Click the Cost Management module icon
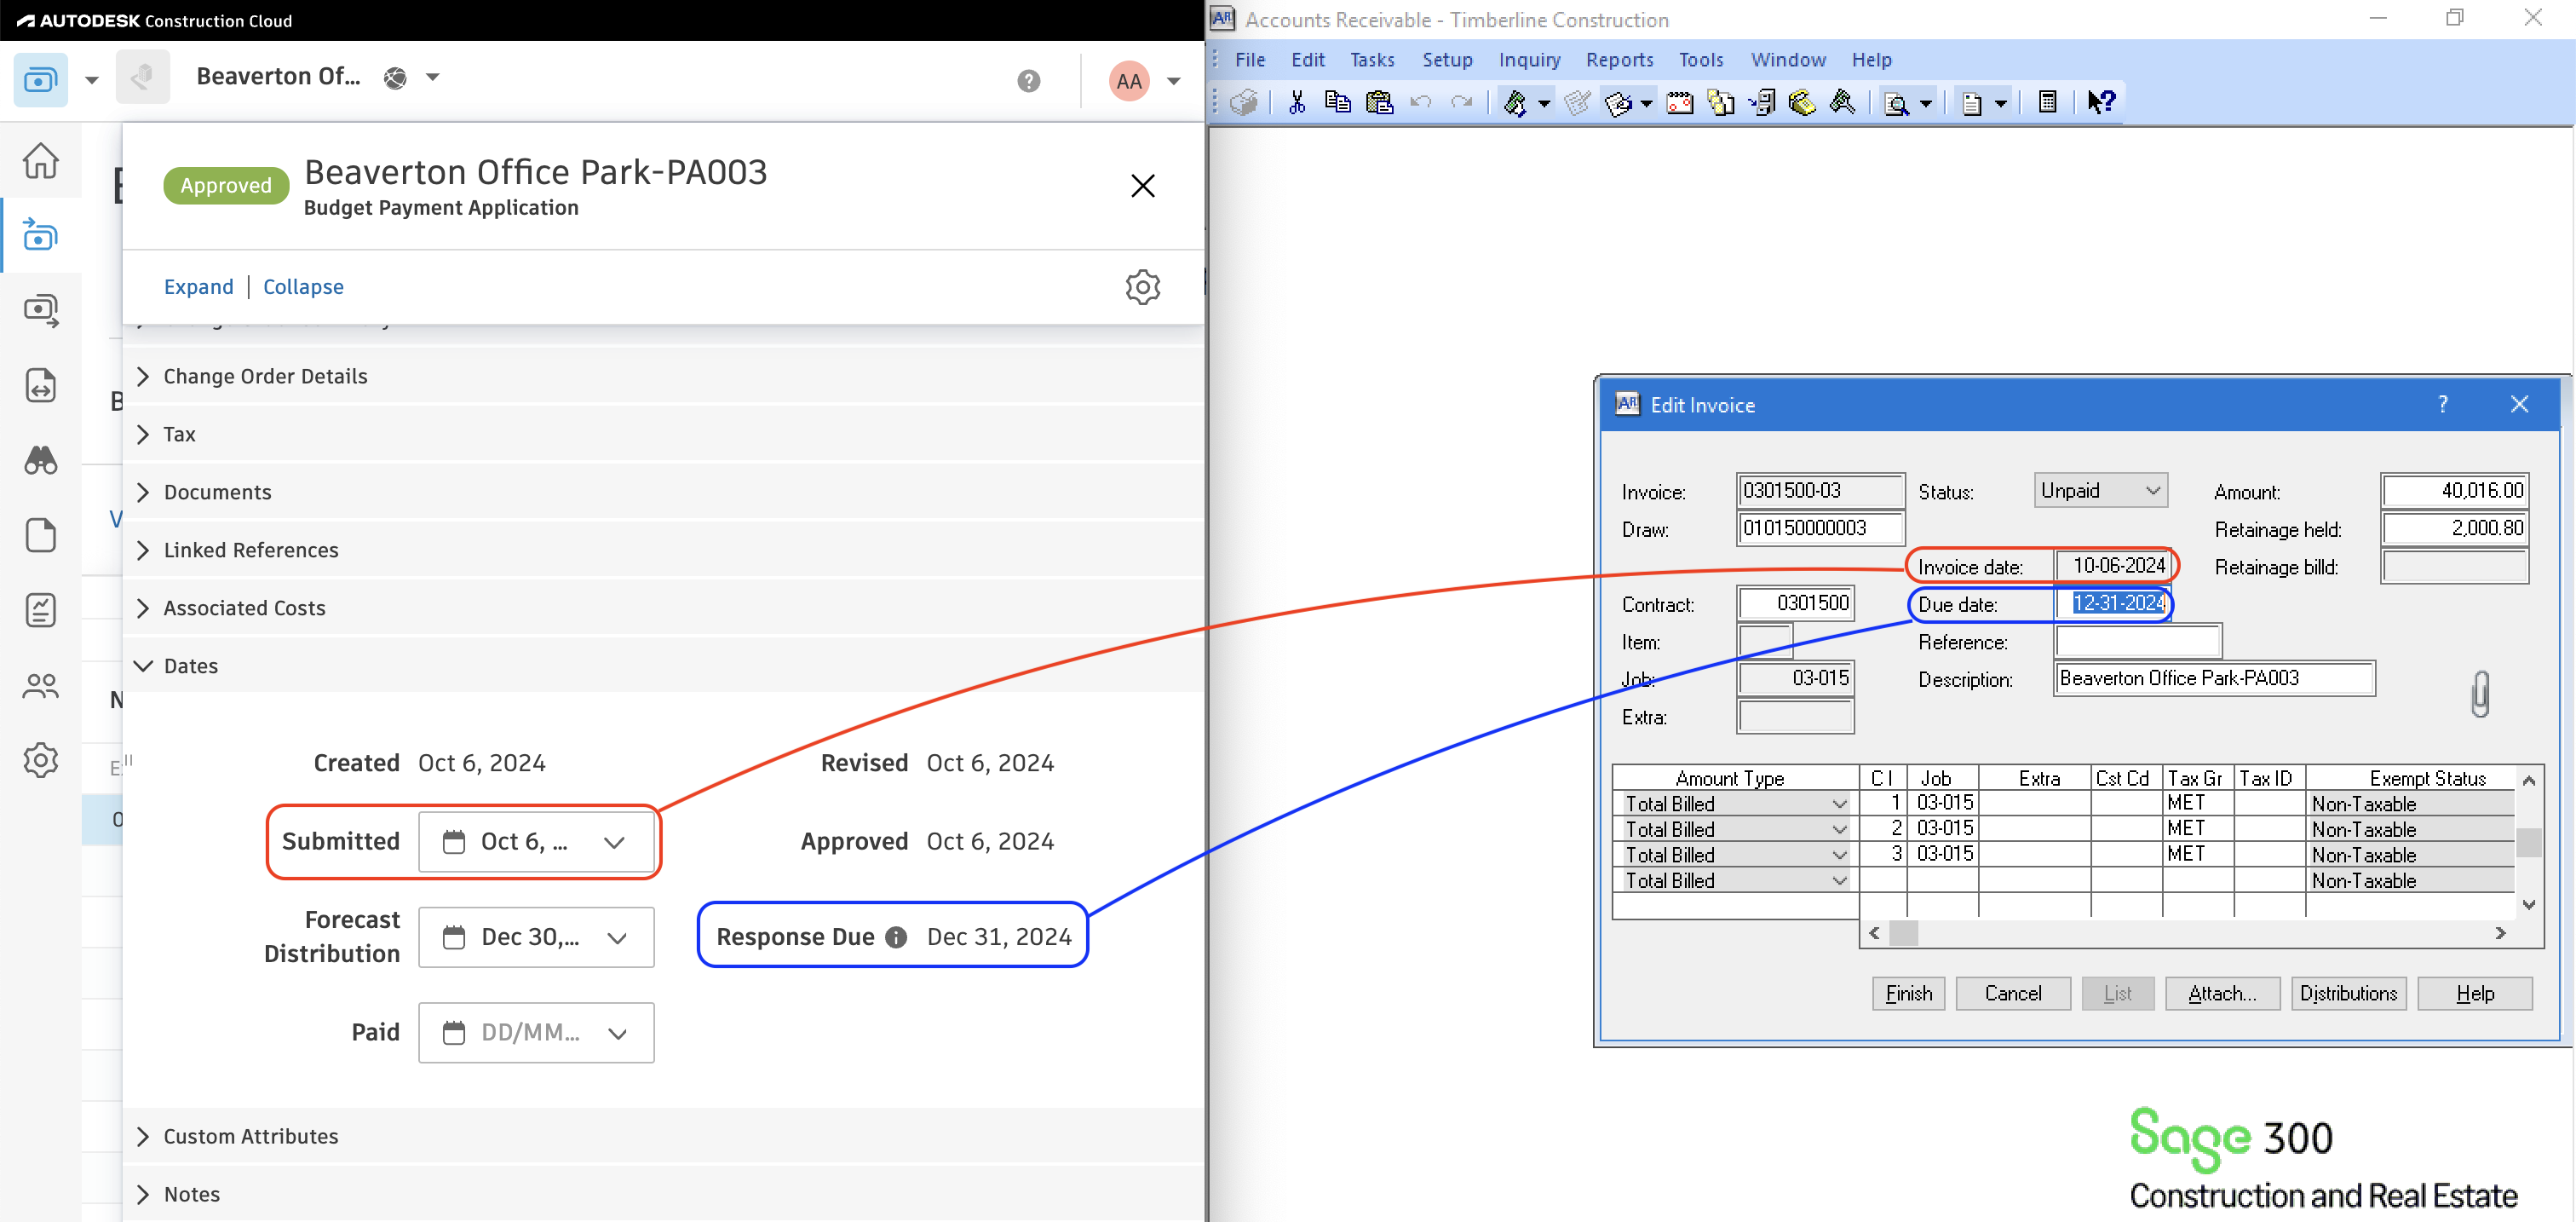The width and height of the screenshot is (2576, 1222). click(x=40, y=79)
